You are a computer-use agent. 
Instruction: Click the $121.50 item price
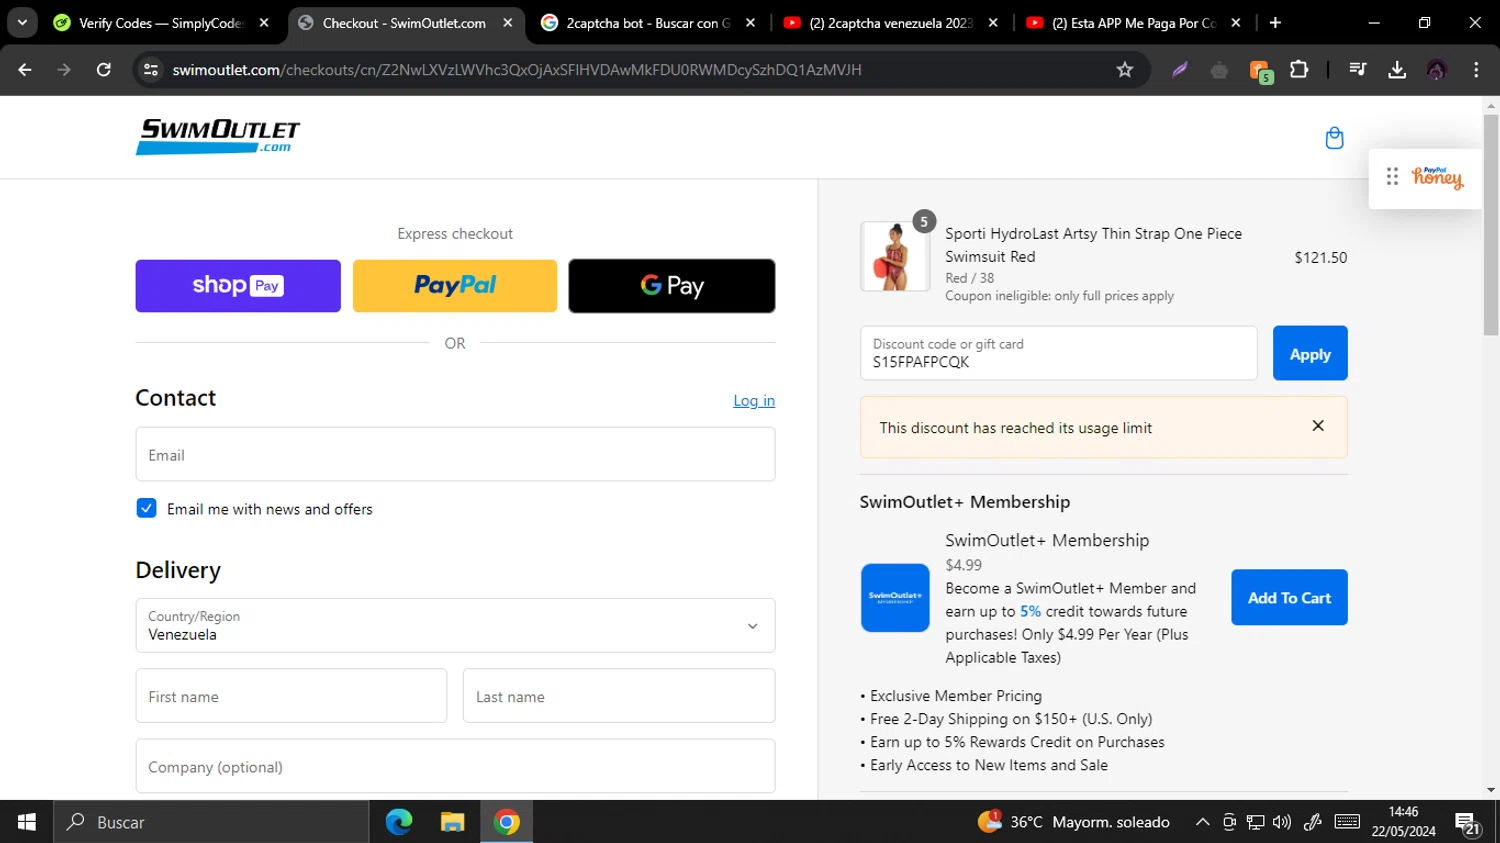coord(1320,257)
